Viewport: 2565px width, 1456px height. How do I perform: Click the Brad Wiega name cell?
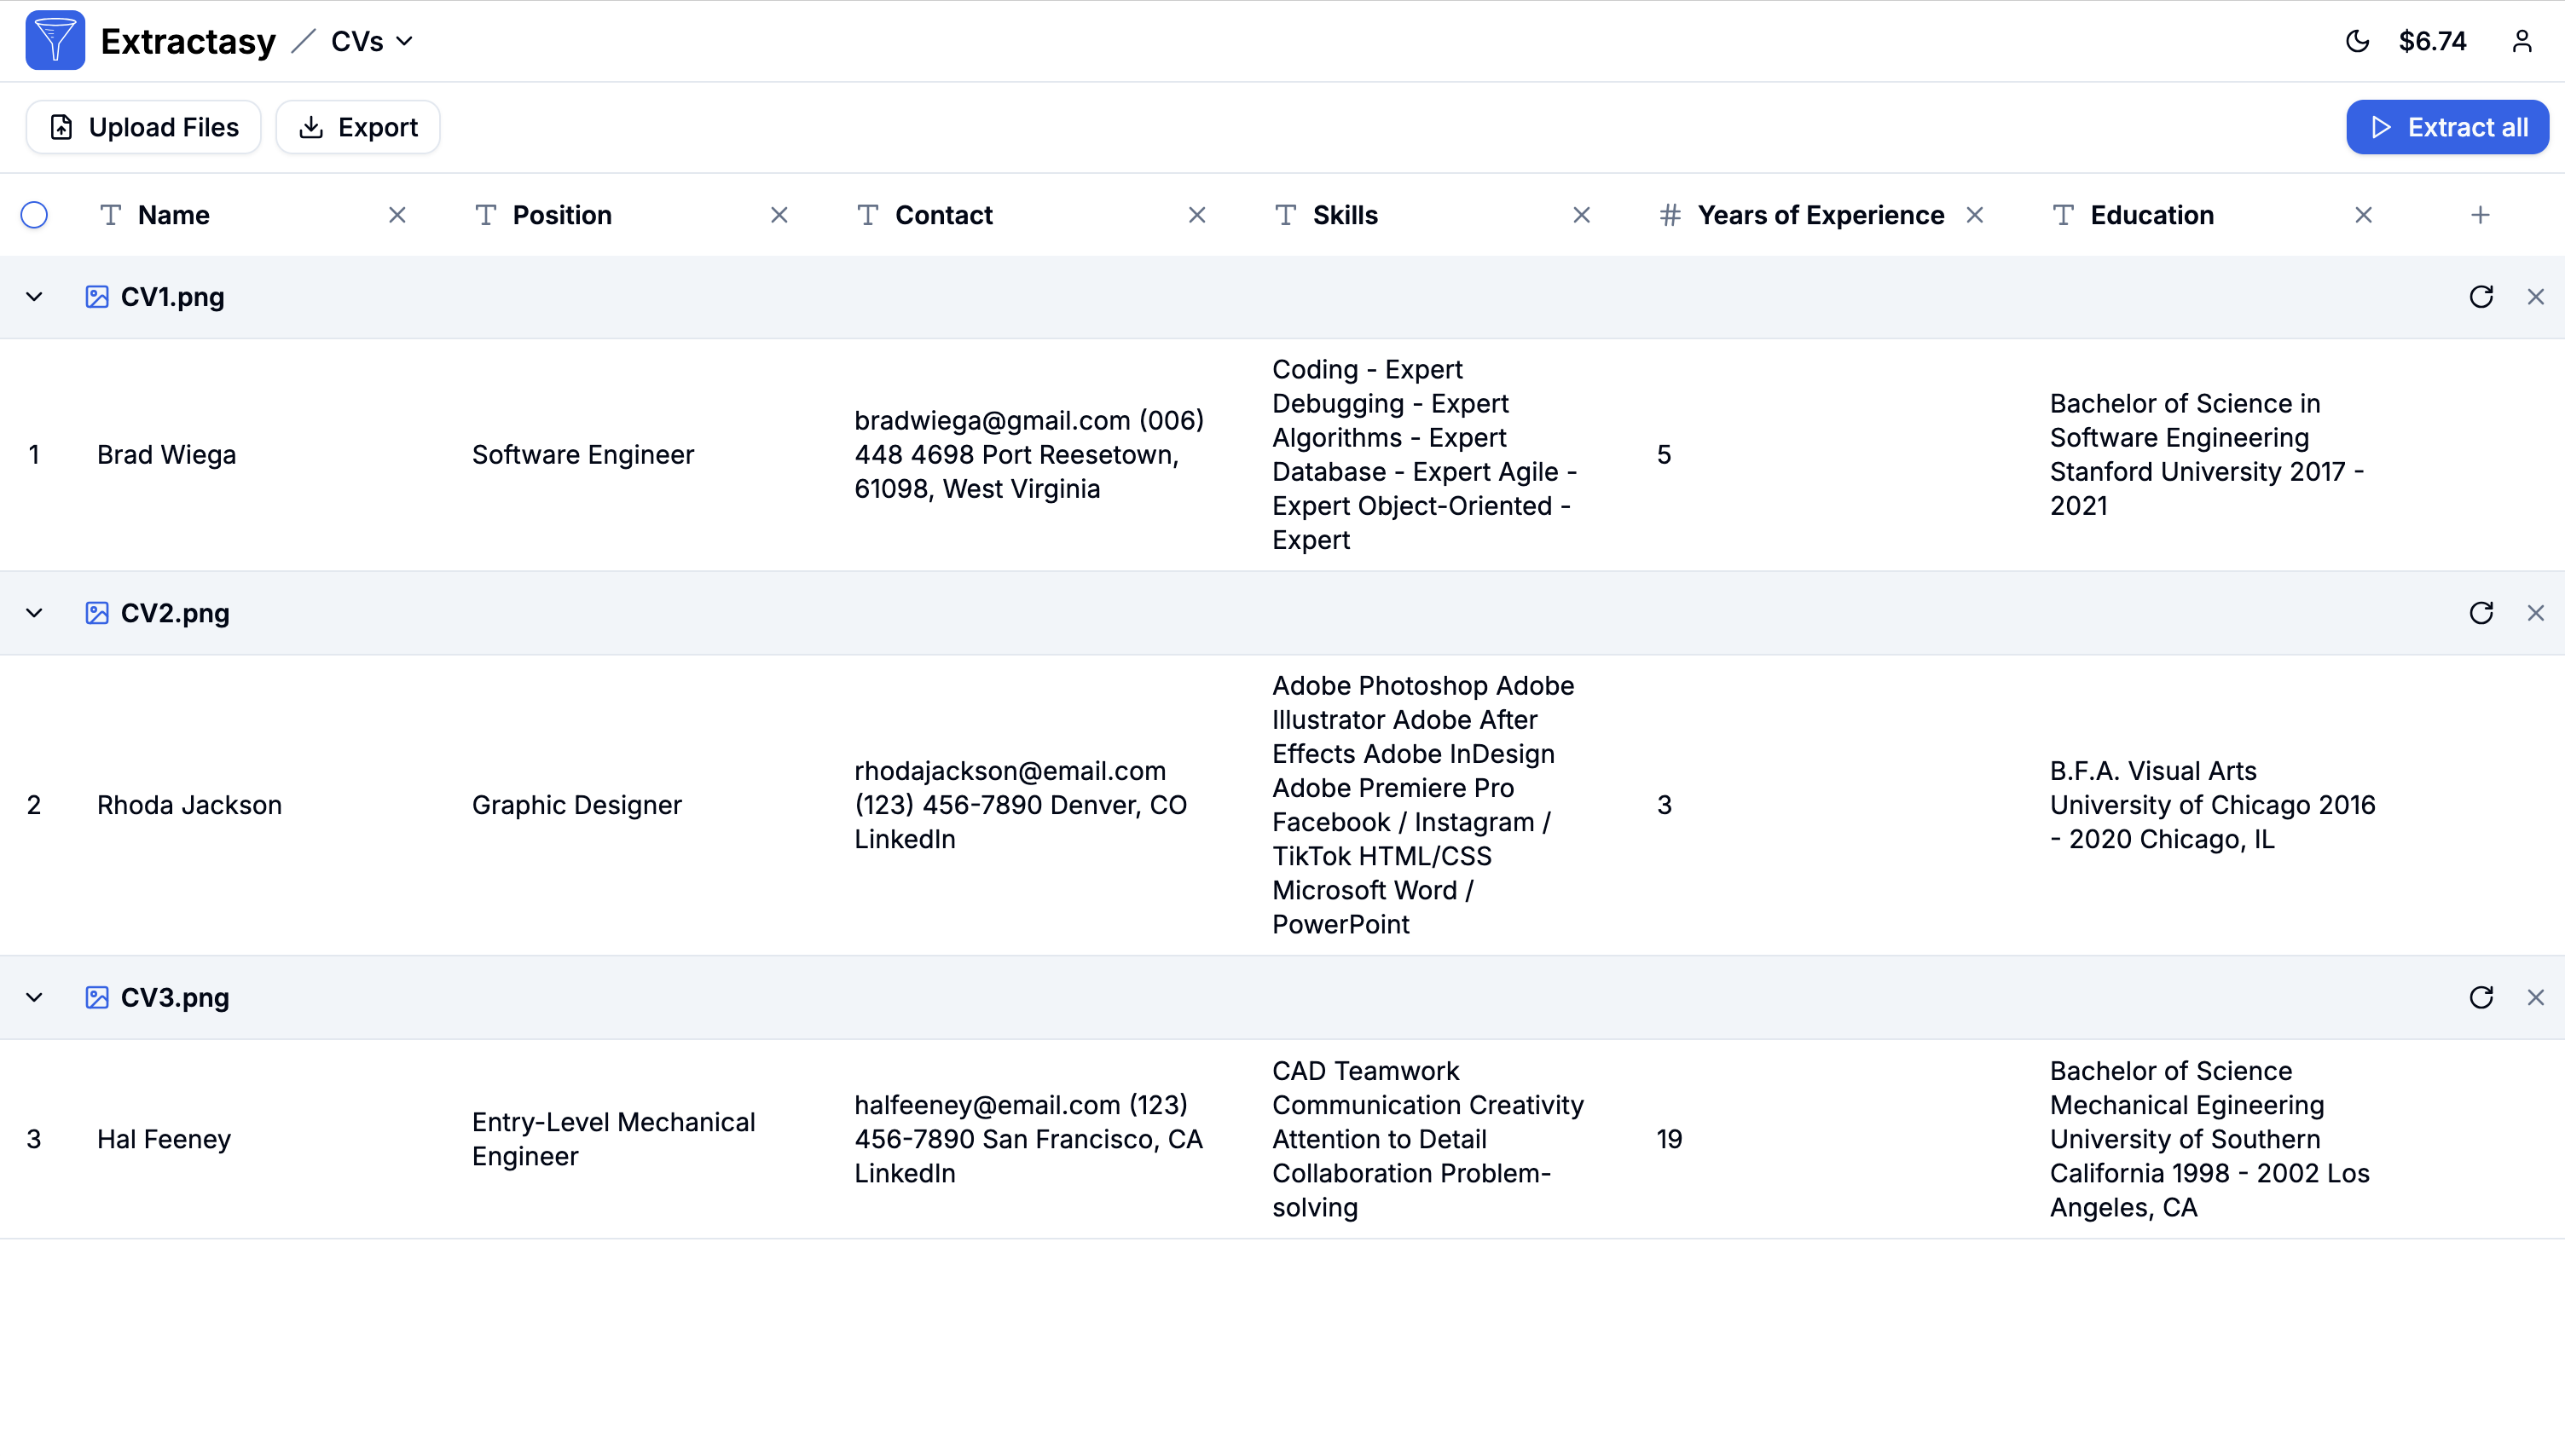click(167, 455)
